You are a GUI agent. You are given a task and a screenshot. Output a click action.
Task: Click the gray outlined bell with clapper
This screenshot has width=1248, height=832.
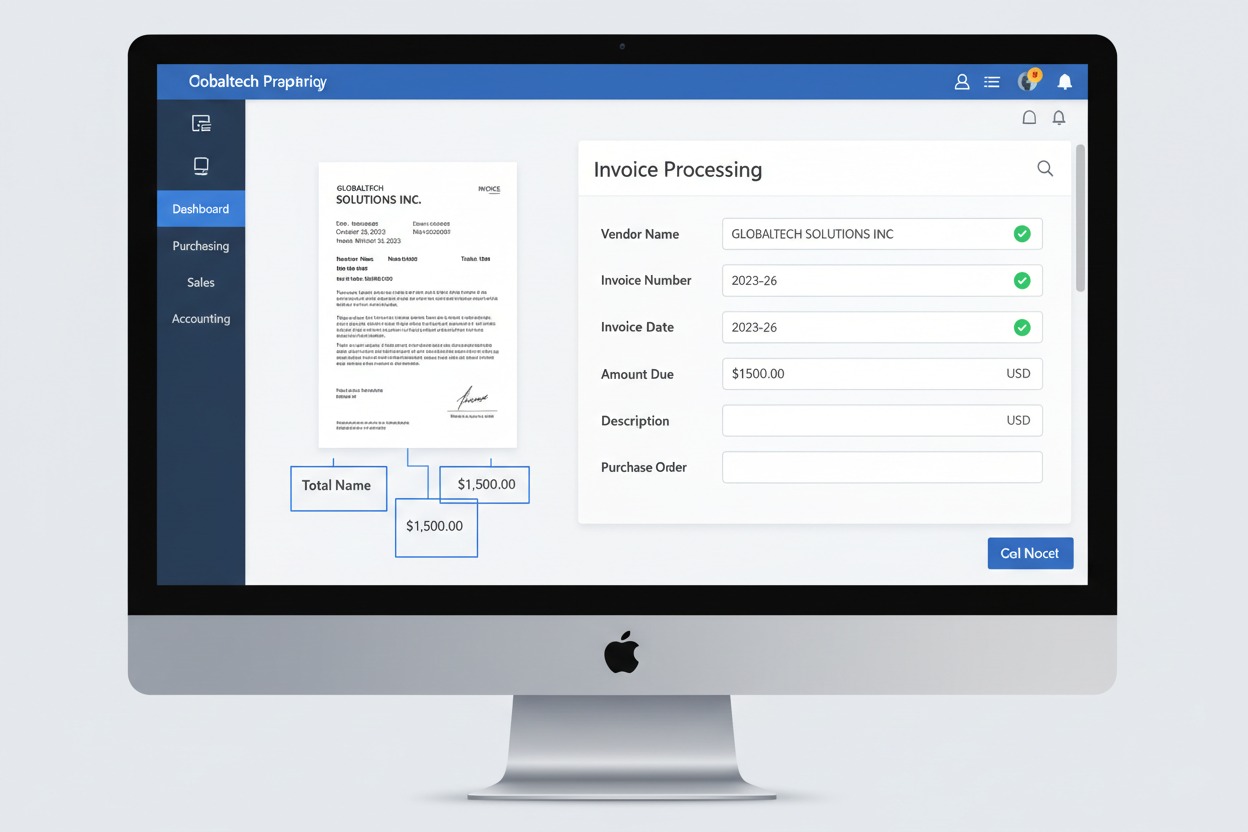coord(1059,118)
